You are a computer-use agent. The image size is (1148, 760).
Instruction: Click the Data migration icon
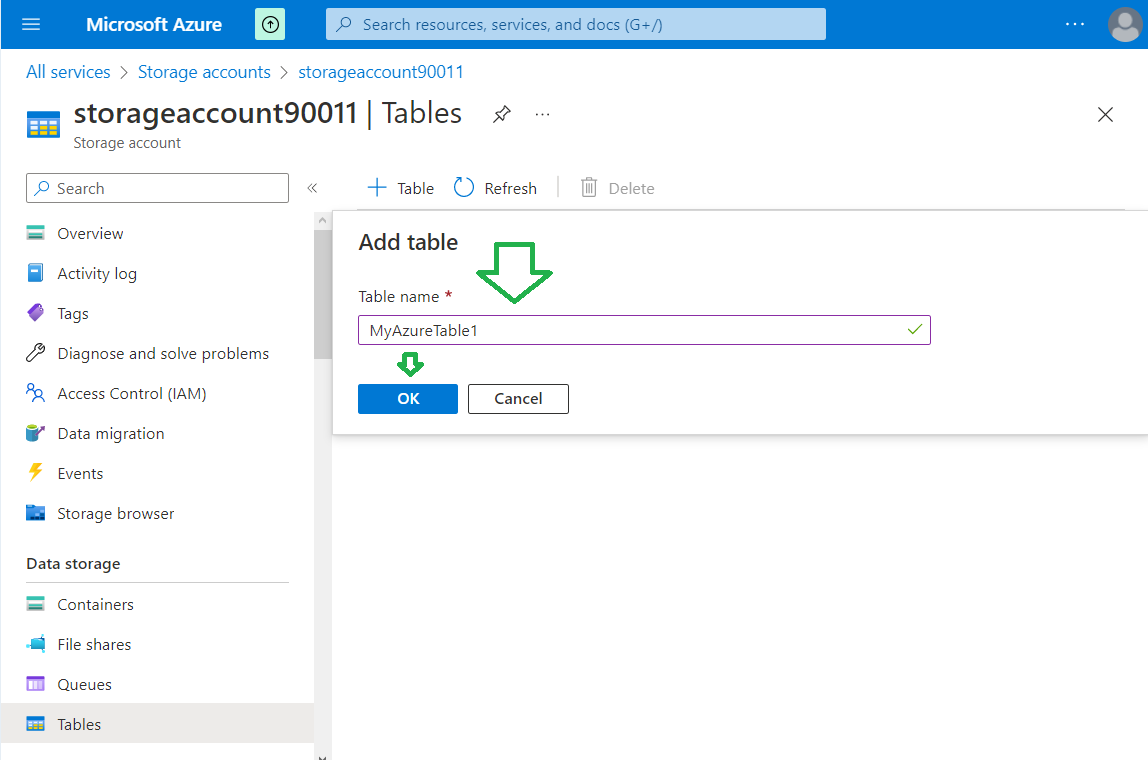click(x=35, y=433)
